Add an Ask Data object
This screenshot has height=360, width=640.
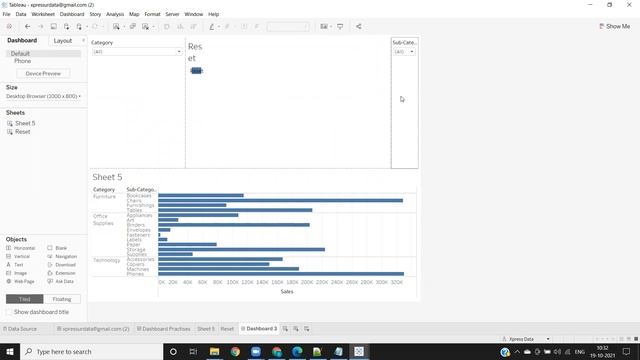point(60,281)
